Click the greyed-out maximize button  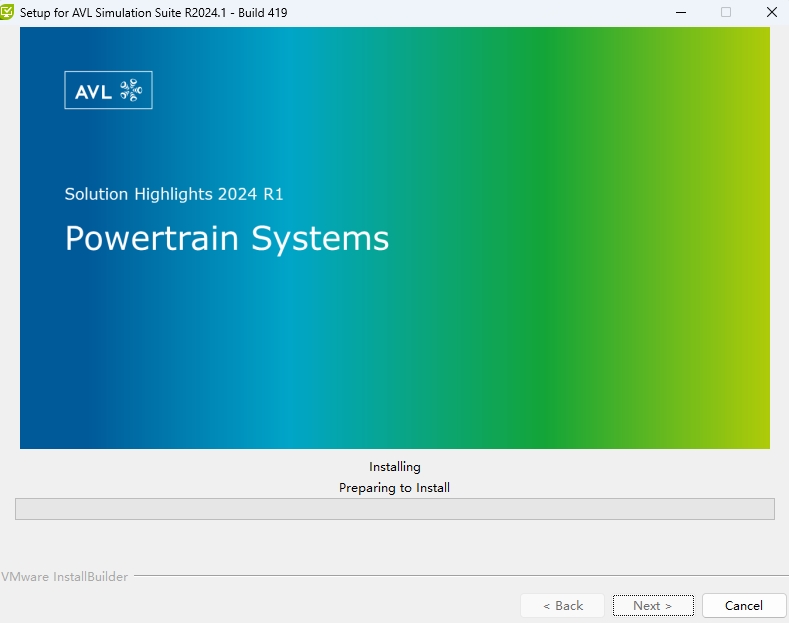click(x=726, y=12)
